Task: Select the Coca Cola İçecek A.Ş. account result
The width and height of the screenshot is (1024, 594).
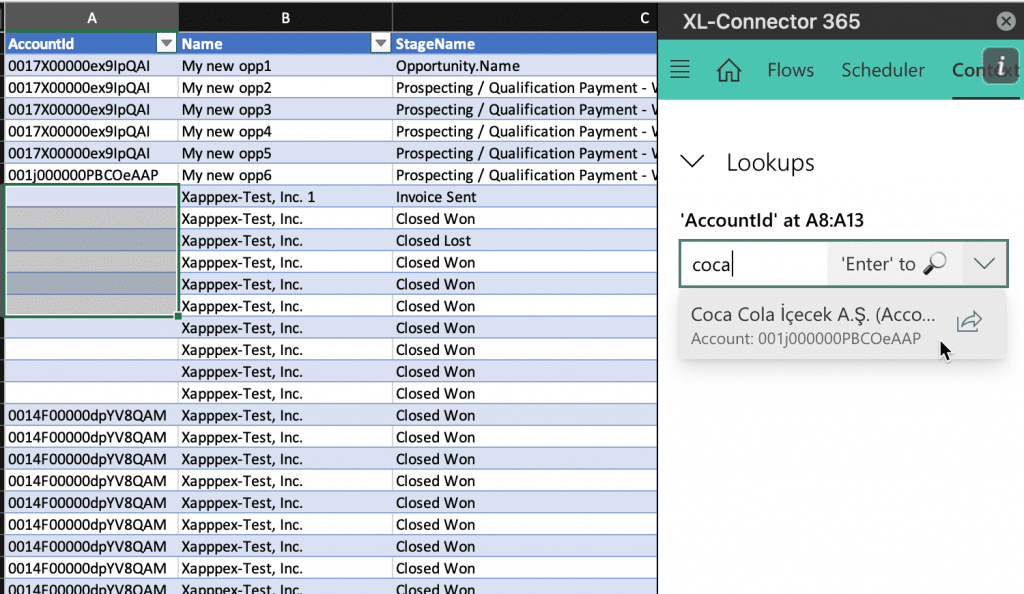Action: coord(813,325)
